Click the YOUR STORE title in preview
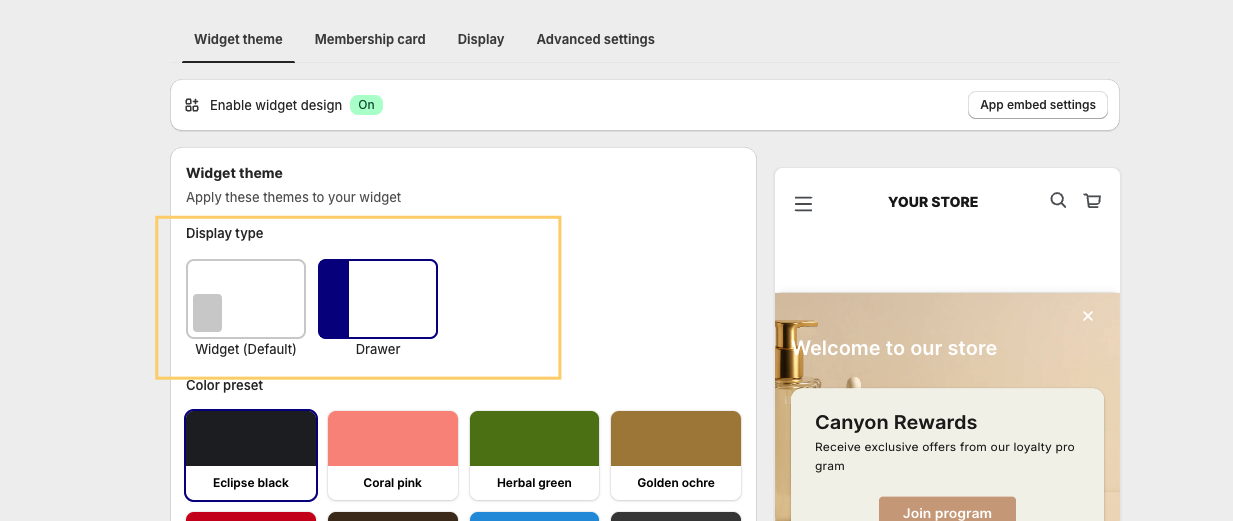The height and width of the screenshot is (521, 1233). 933,202
